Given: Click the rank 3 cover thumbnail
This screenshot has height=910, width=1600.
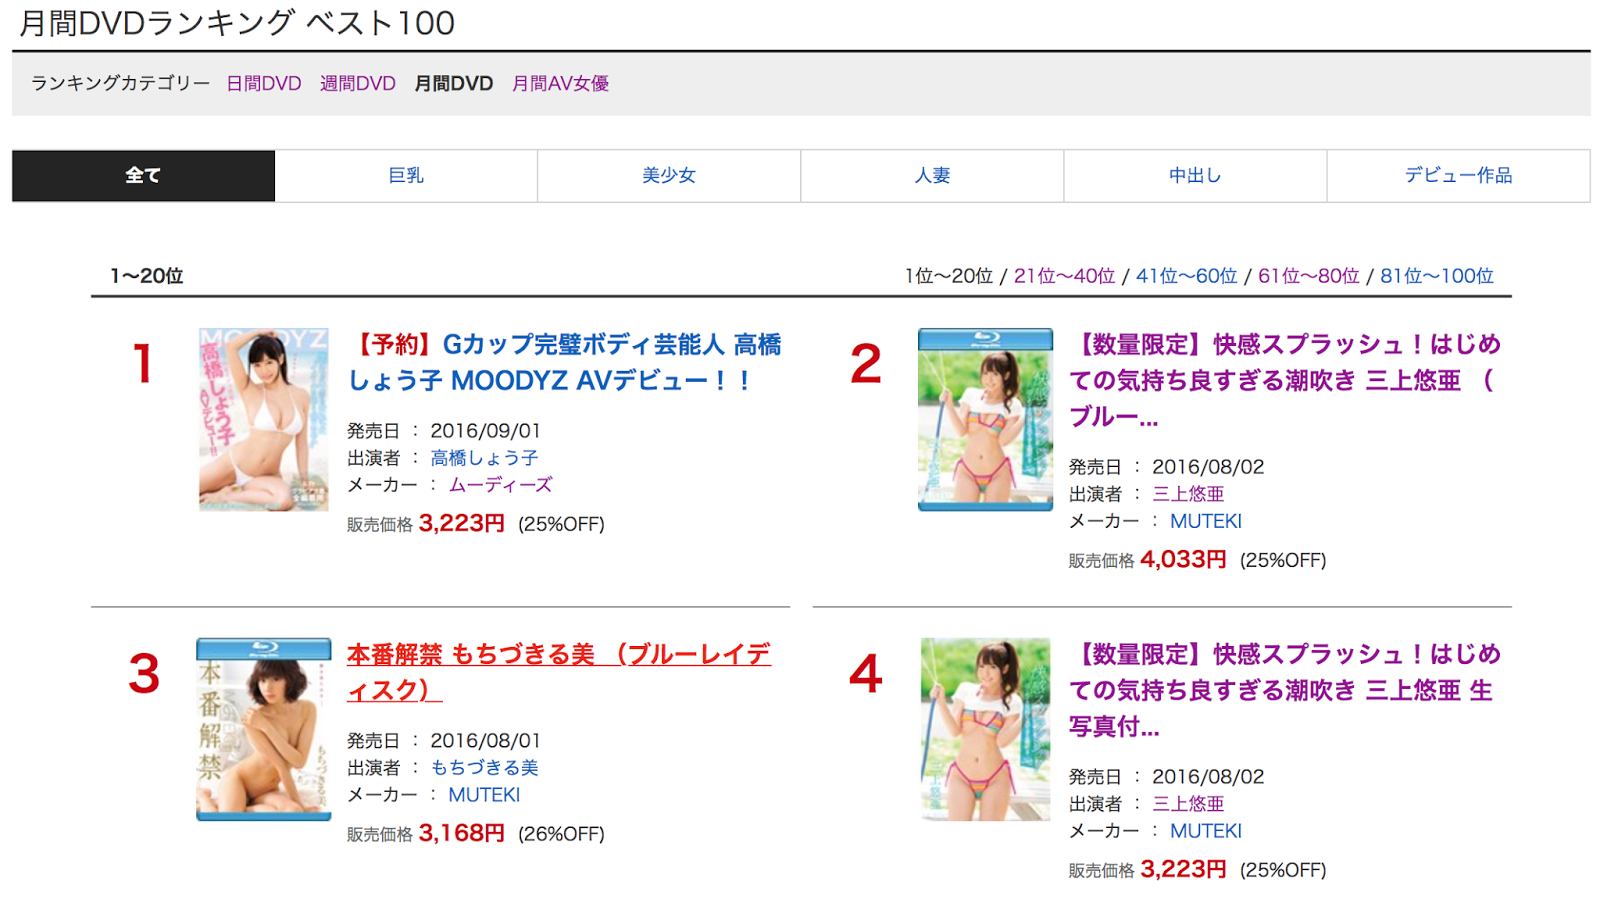Looking at the screenshot, I should coord(264,729).
